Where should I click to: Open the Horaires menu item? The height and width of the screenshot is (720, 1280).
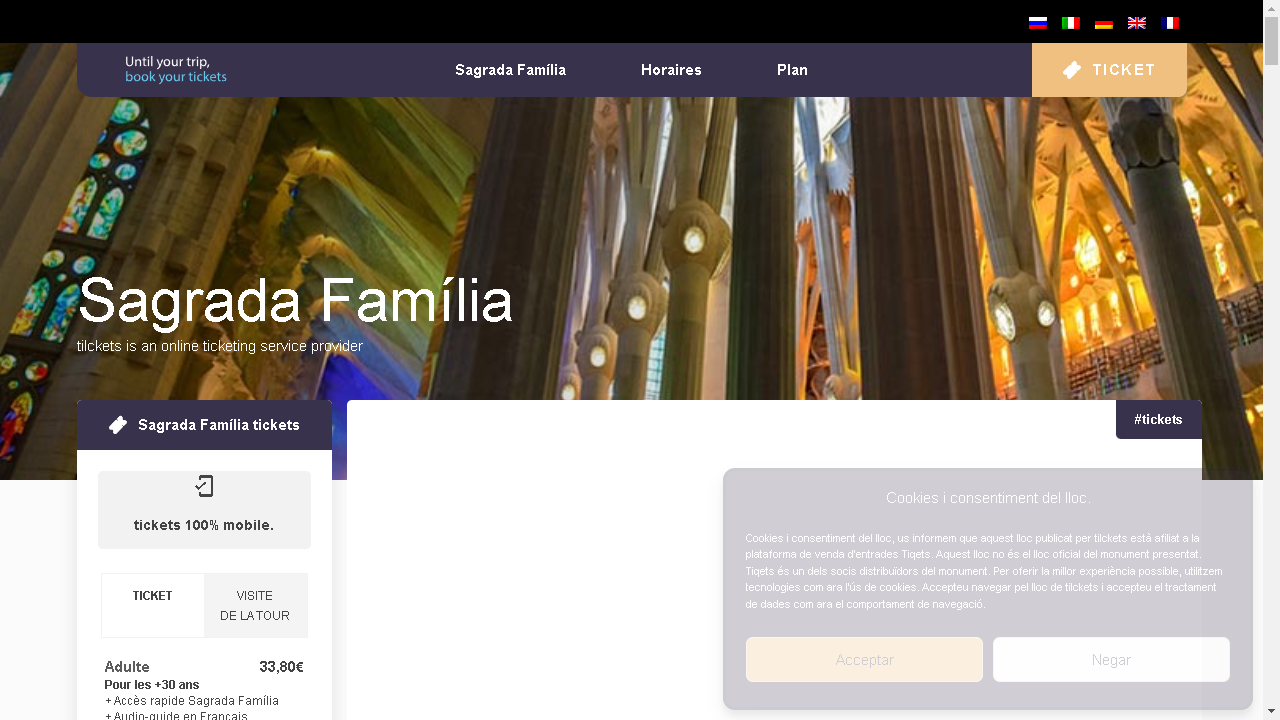tap(671, 70)
